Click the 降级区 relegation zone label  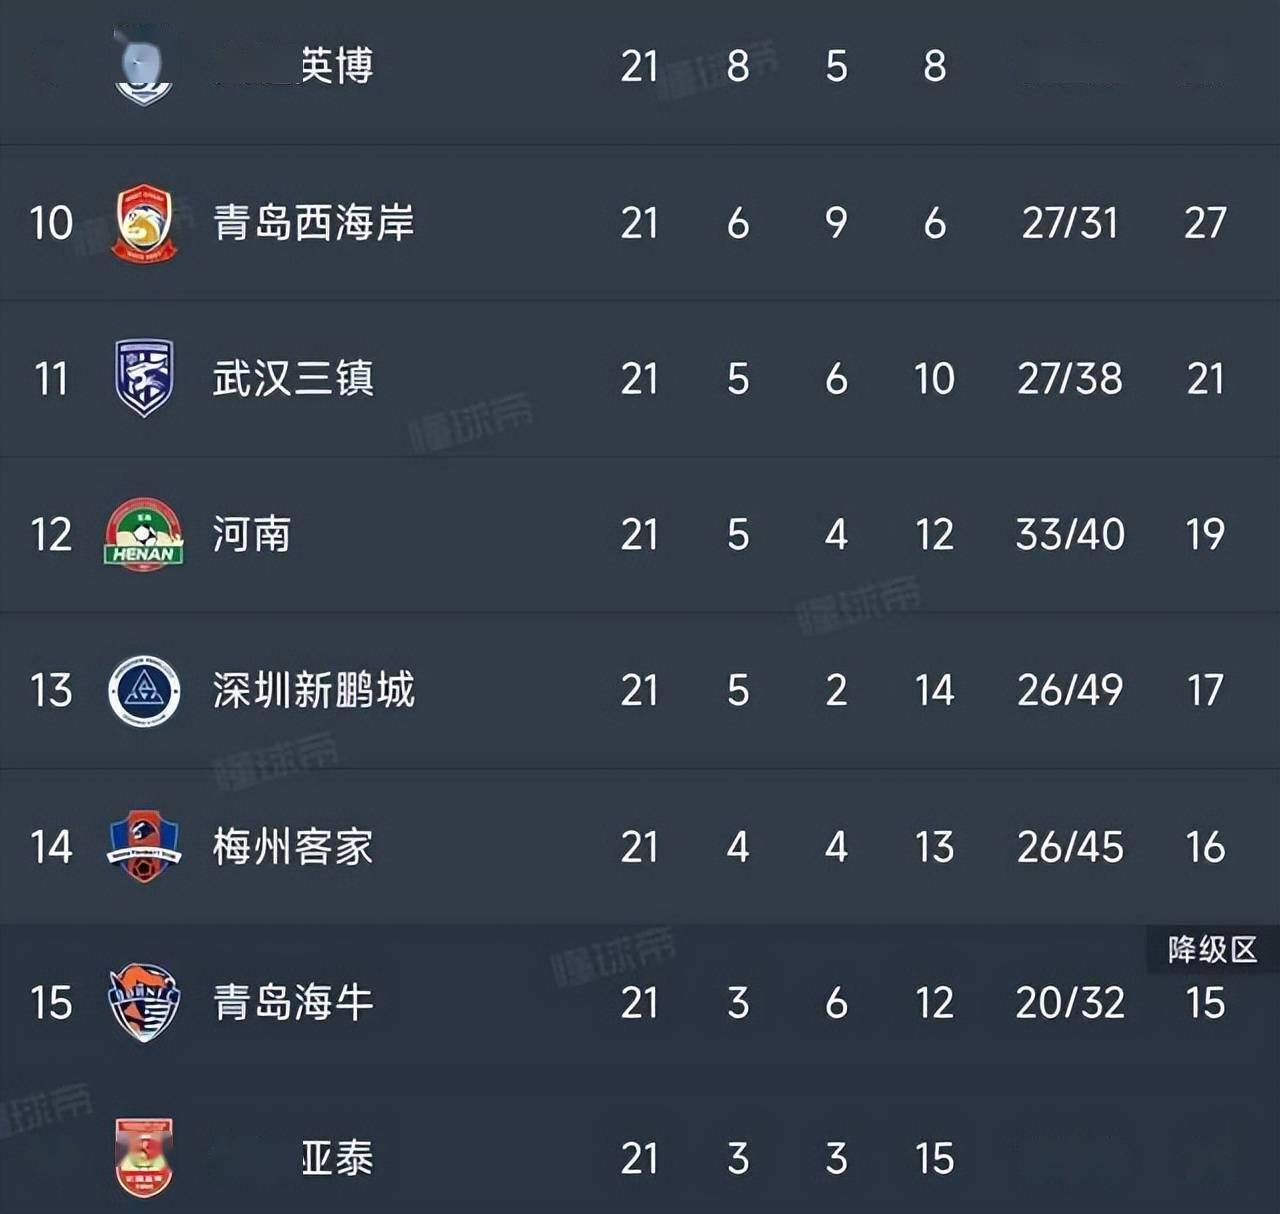point(1212,949)
